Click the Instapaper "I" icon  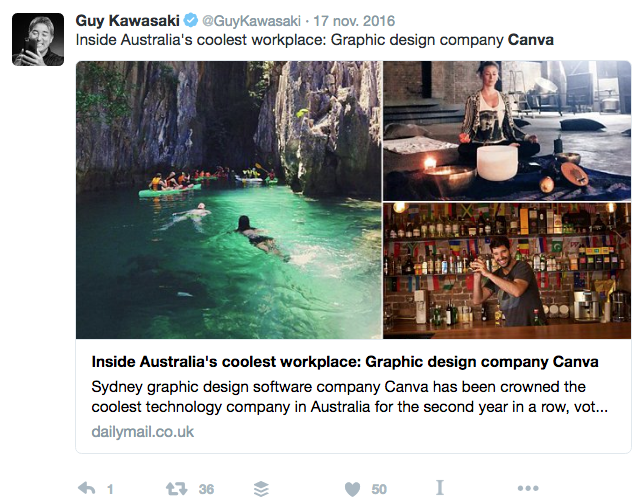[x=439, y=489]
